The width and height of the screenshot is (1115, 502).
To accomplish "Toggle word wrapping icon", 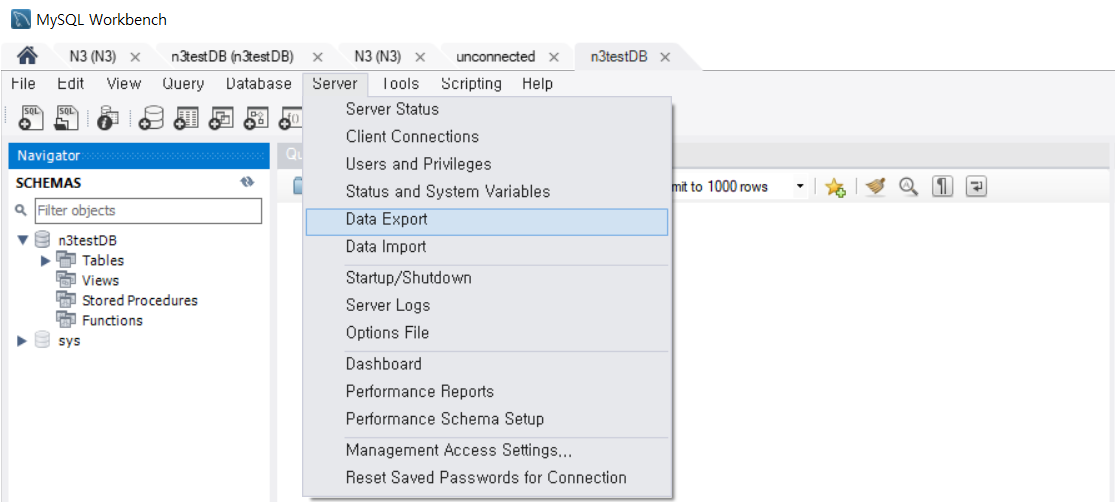I will [976, 186].
